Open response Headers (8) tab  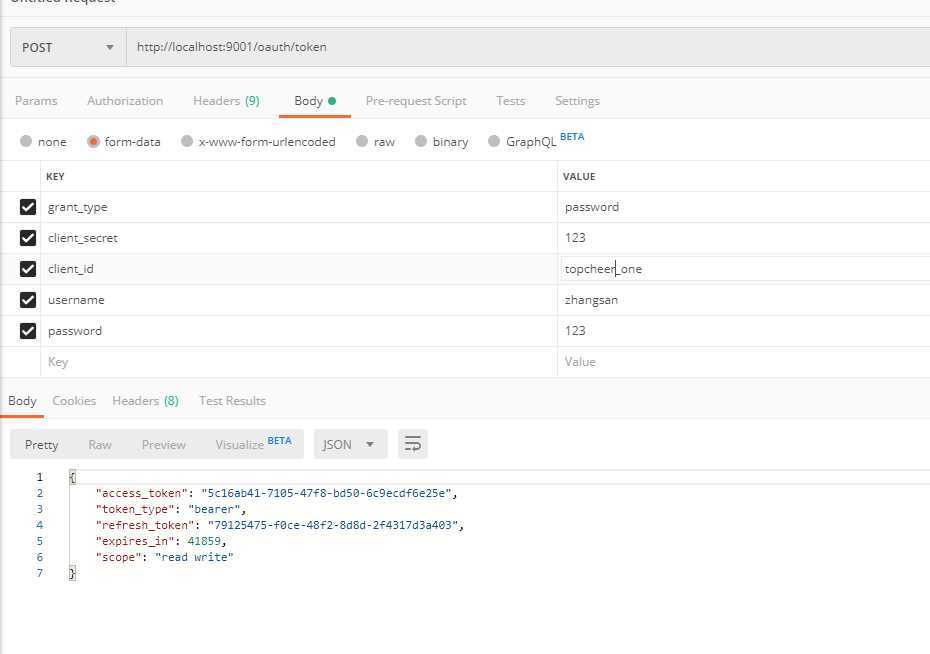[145, 401]
